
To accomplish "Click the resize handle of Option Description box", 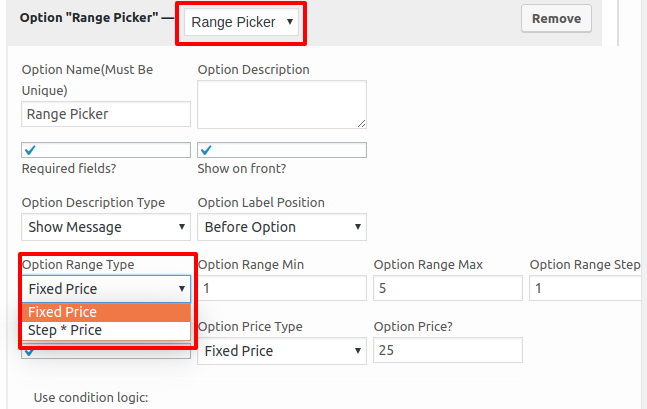I will pos(361,123).
